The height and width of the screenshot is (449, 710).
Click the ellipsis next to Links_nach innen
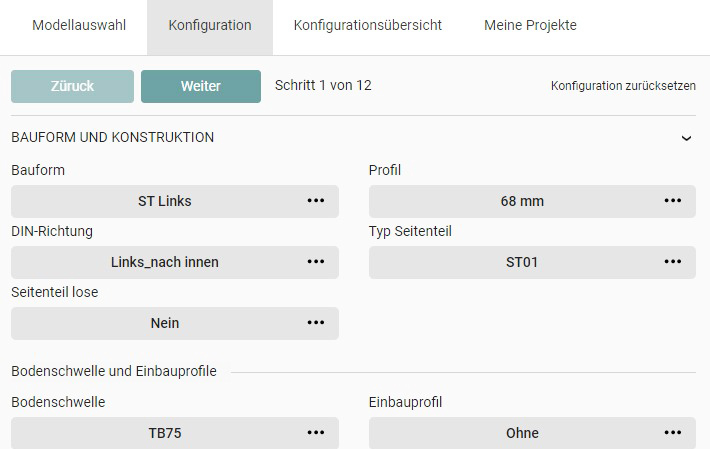tap(316, 262)
